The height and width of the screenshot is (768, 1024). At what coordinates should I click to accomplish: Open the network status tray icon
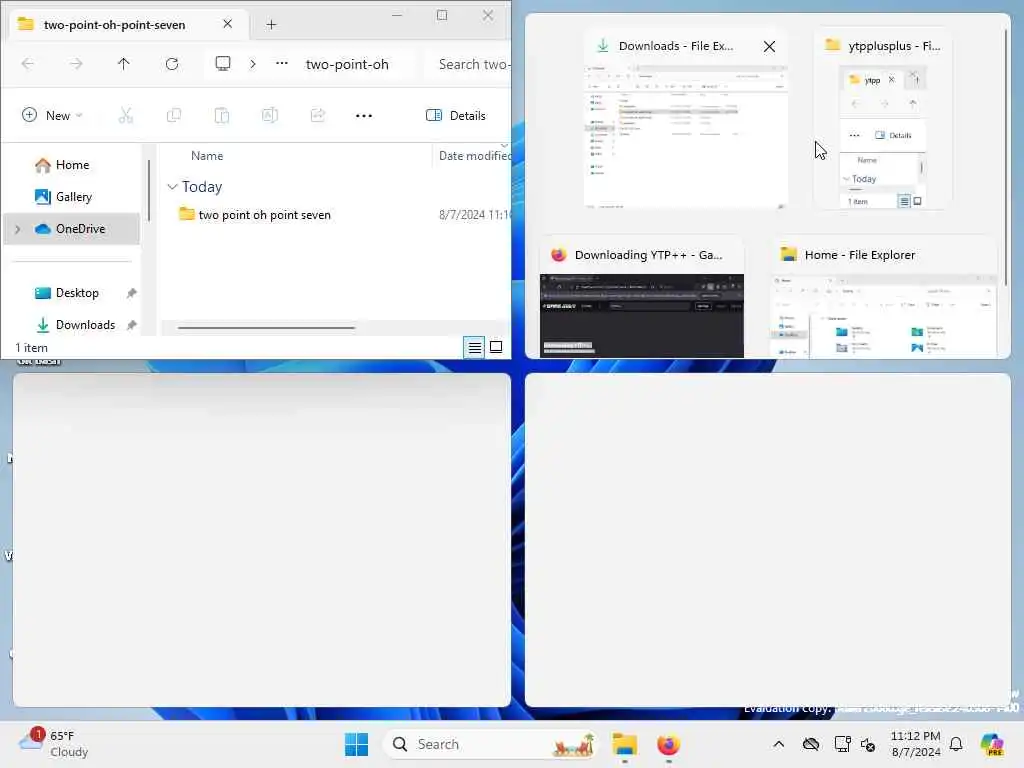(x=842, y=744)
